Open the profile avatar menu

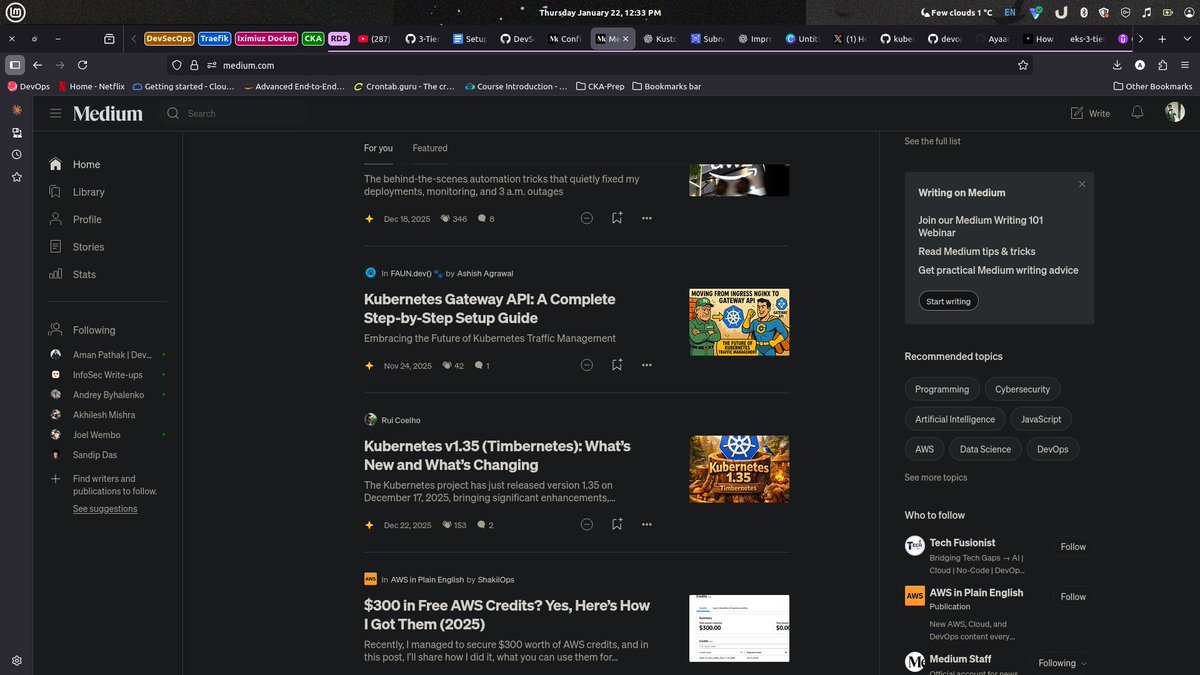pyautogui.click(x=1175, y=113)
